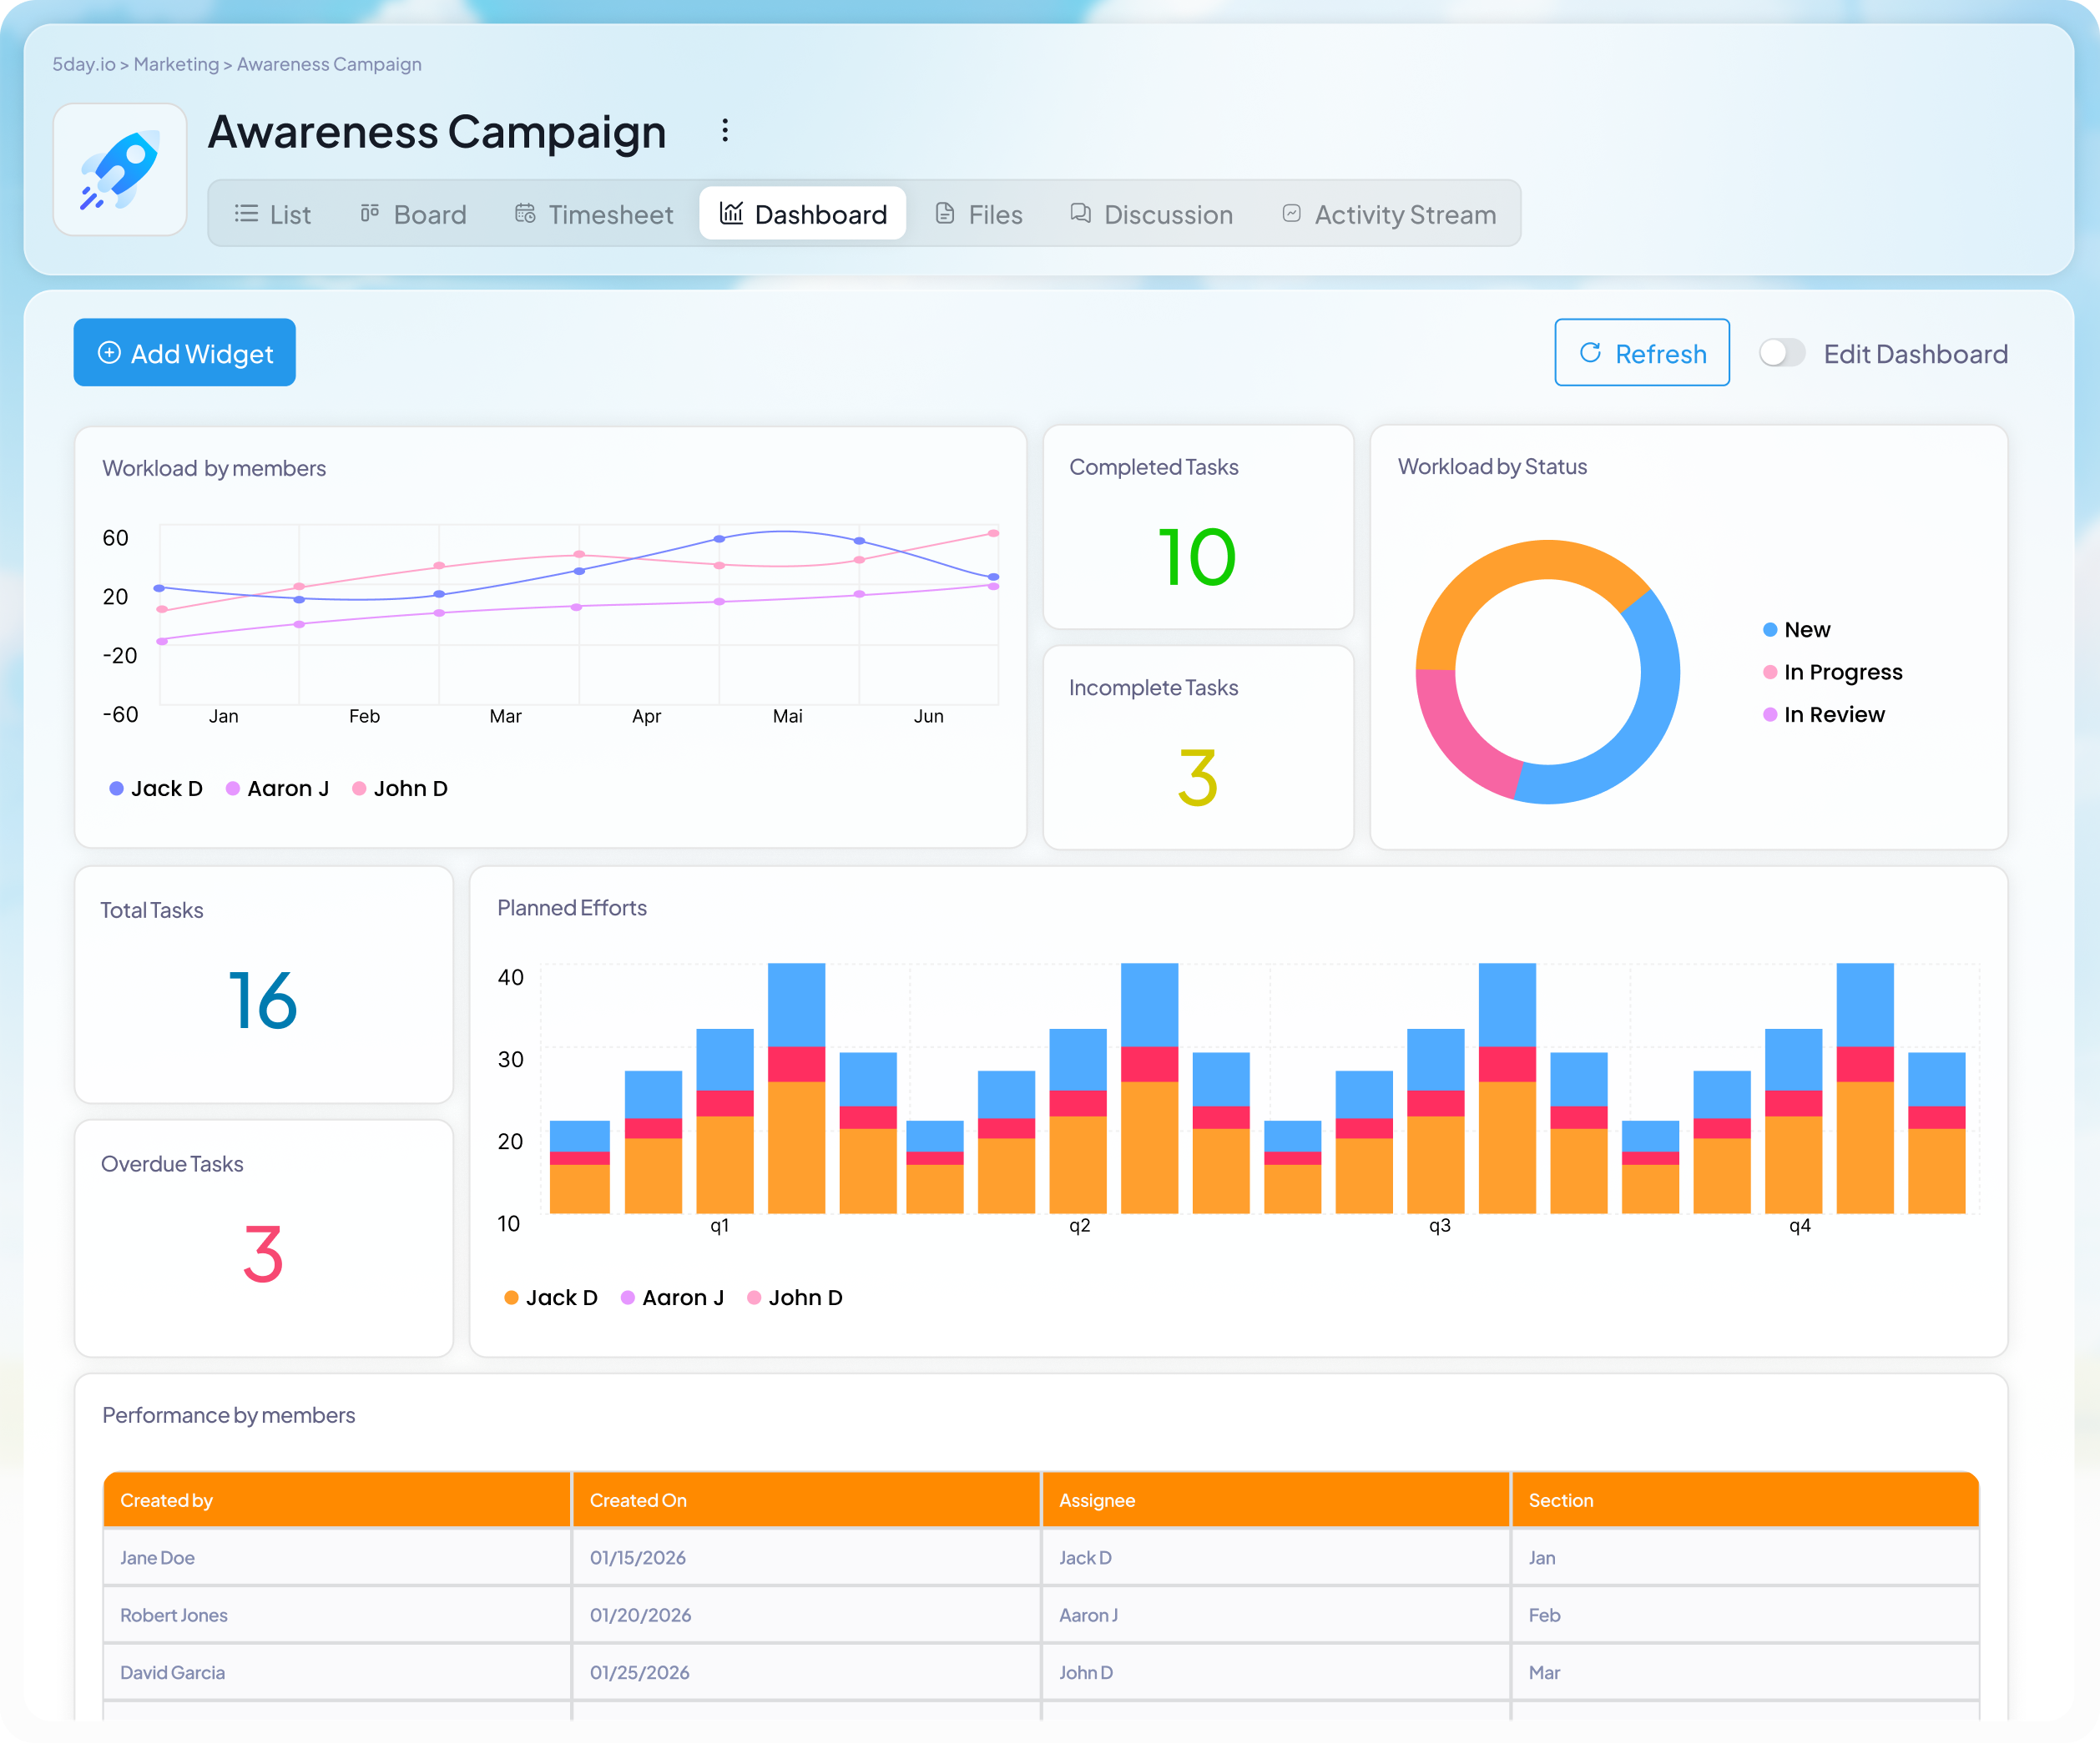The image size is (2100, 1744).
Task: Toggle In Review legend entry
Action: click(x=1824, y=715)
